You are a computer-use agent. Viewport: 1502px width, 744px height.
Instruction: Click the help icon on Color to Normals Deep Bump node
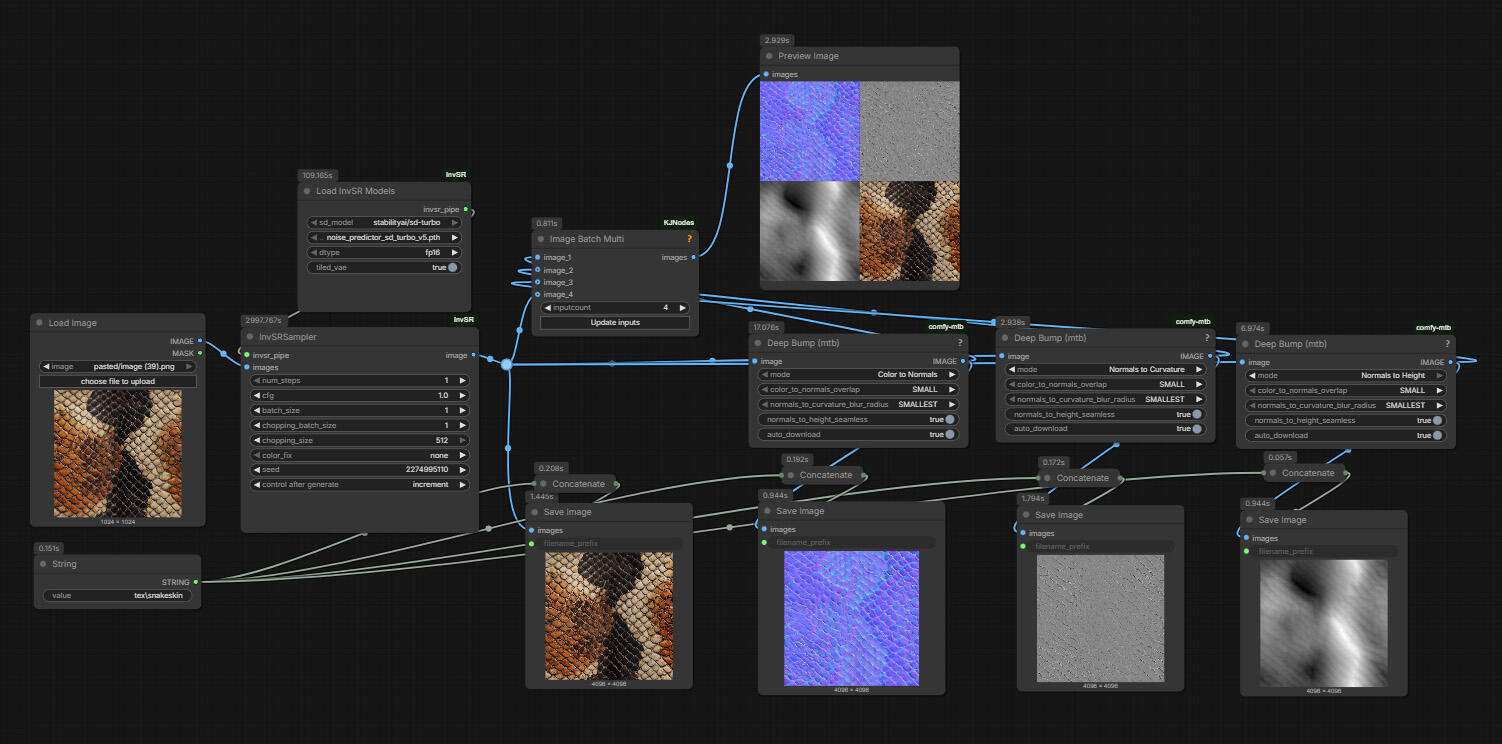click(x=959, y=342)
